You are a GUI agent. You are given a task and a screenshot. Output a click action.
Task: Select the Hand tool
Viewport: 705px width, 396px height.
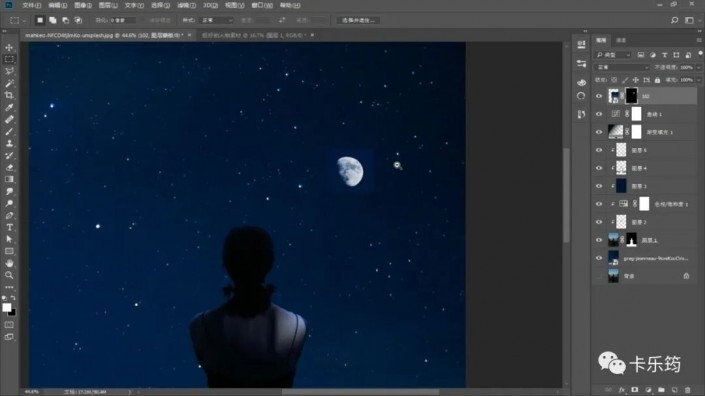point(9,263)
